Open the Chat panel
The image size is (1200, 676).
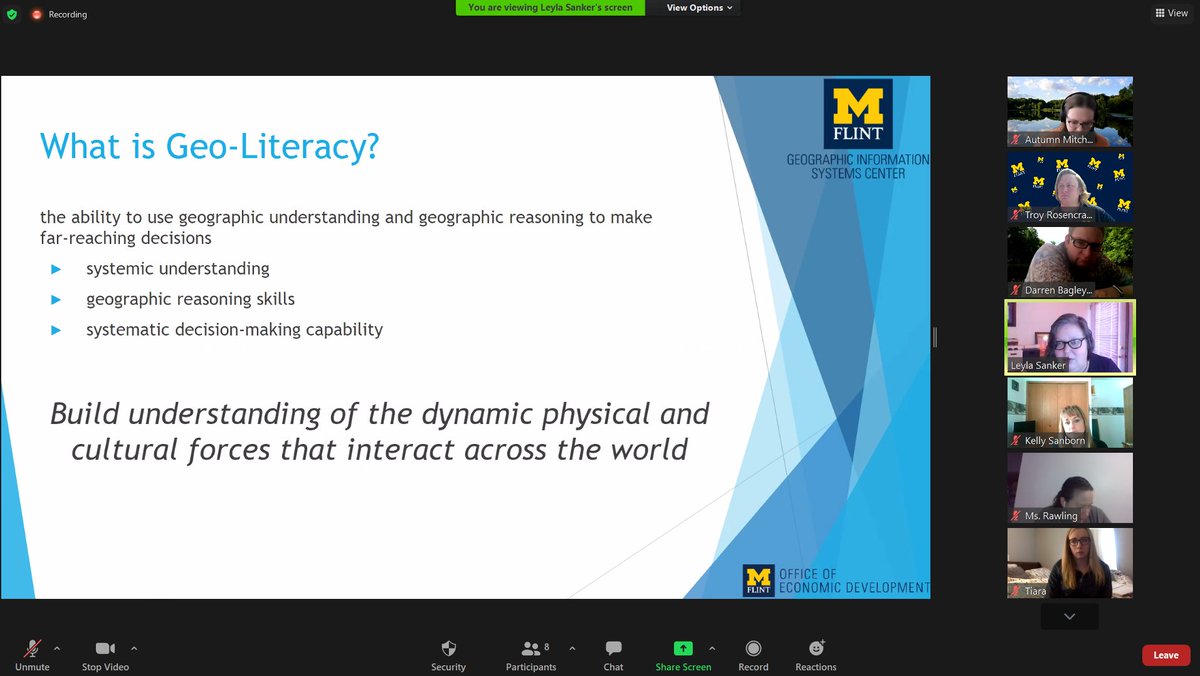click(x=612, y=654)
